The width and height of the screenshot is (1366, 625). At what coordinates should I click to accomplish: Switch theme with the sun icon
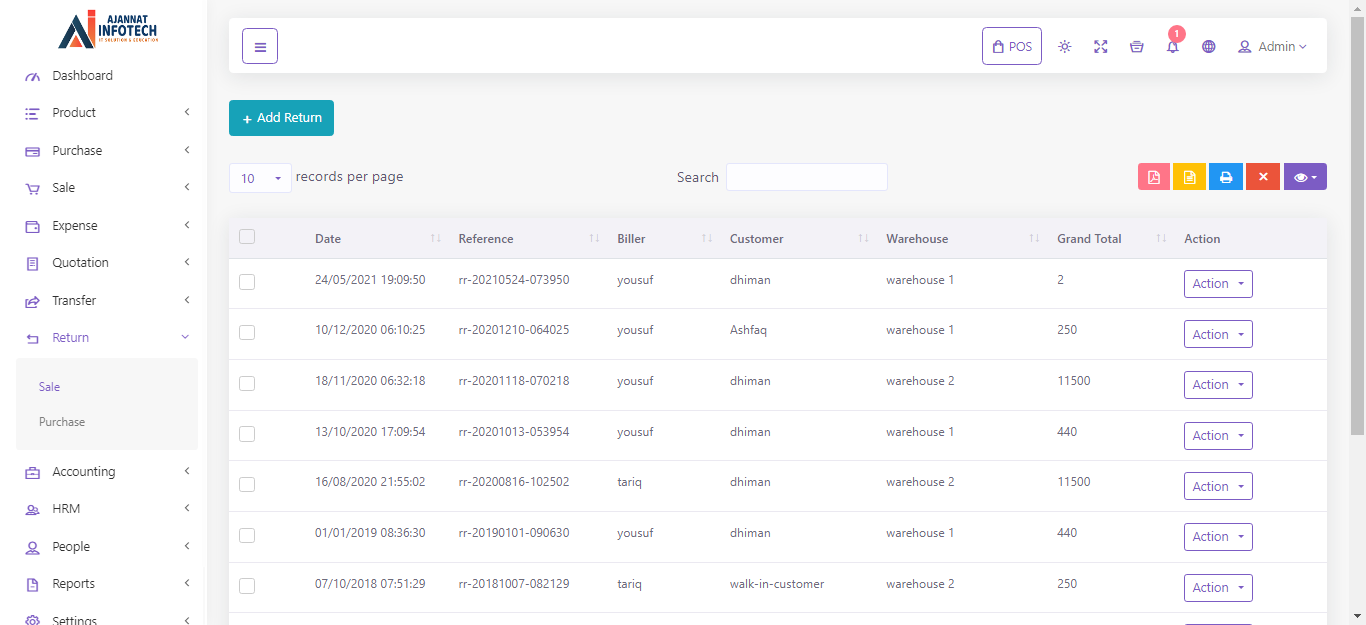tap(1065, 46)
